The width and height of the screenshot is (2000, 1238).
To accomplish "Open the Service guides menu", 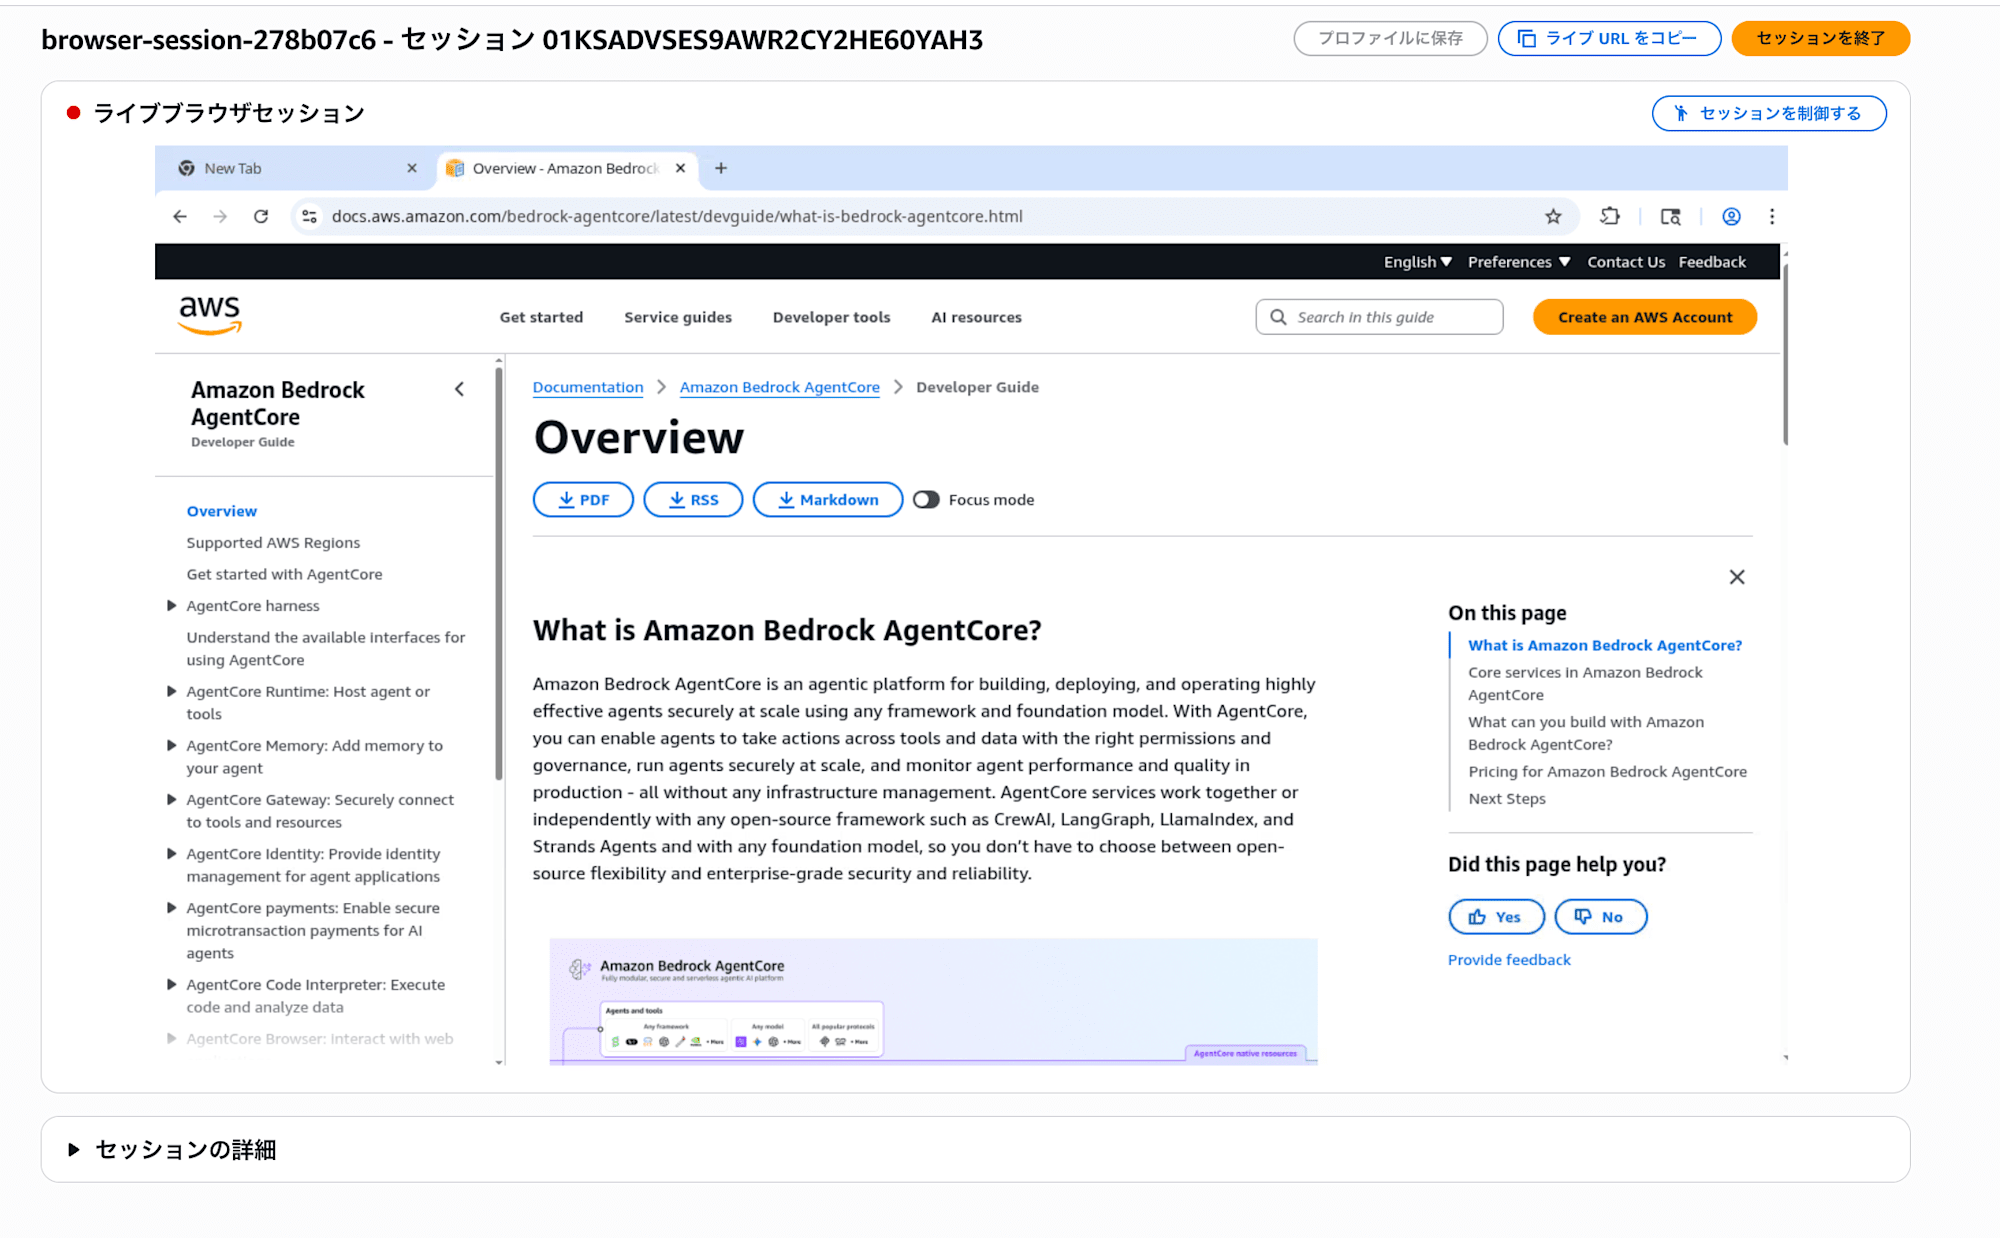I will point(678,317).
